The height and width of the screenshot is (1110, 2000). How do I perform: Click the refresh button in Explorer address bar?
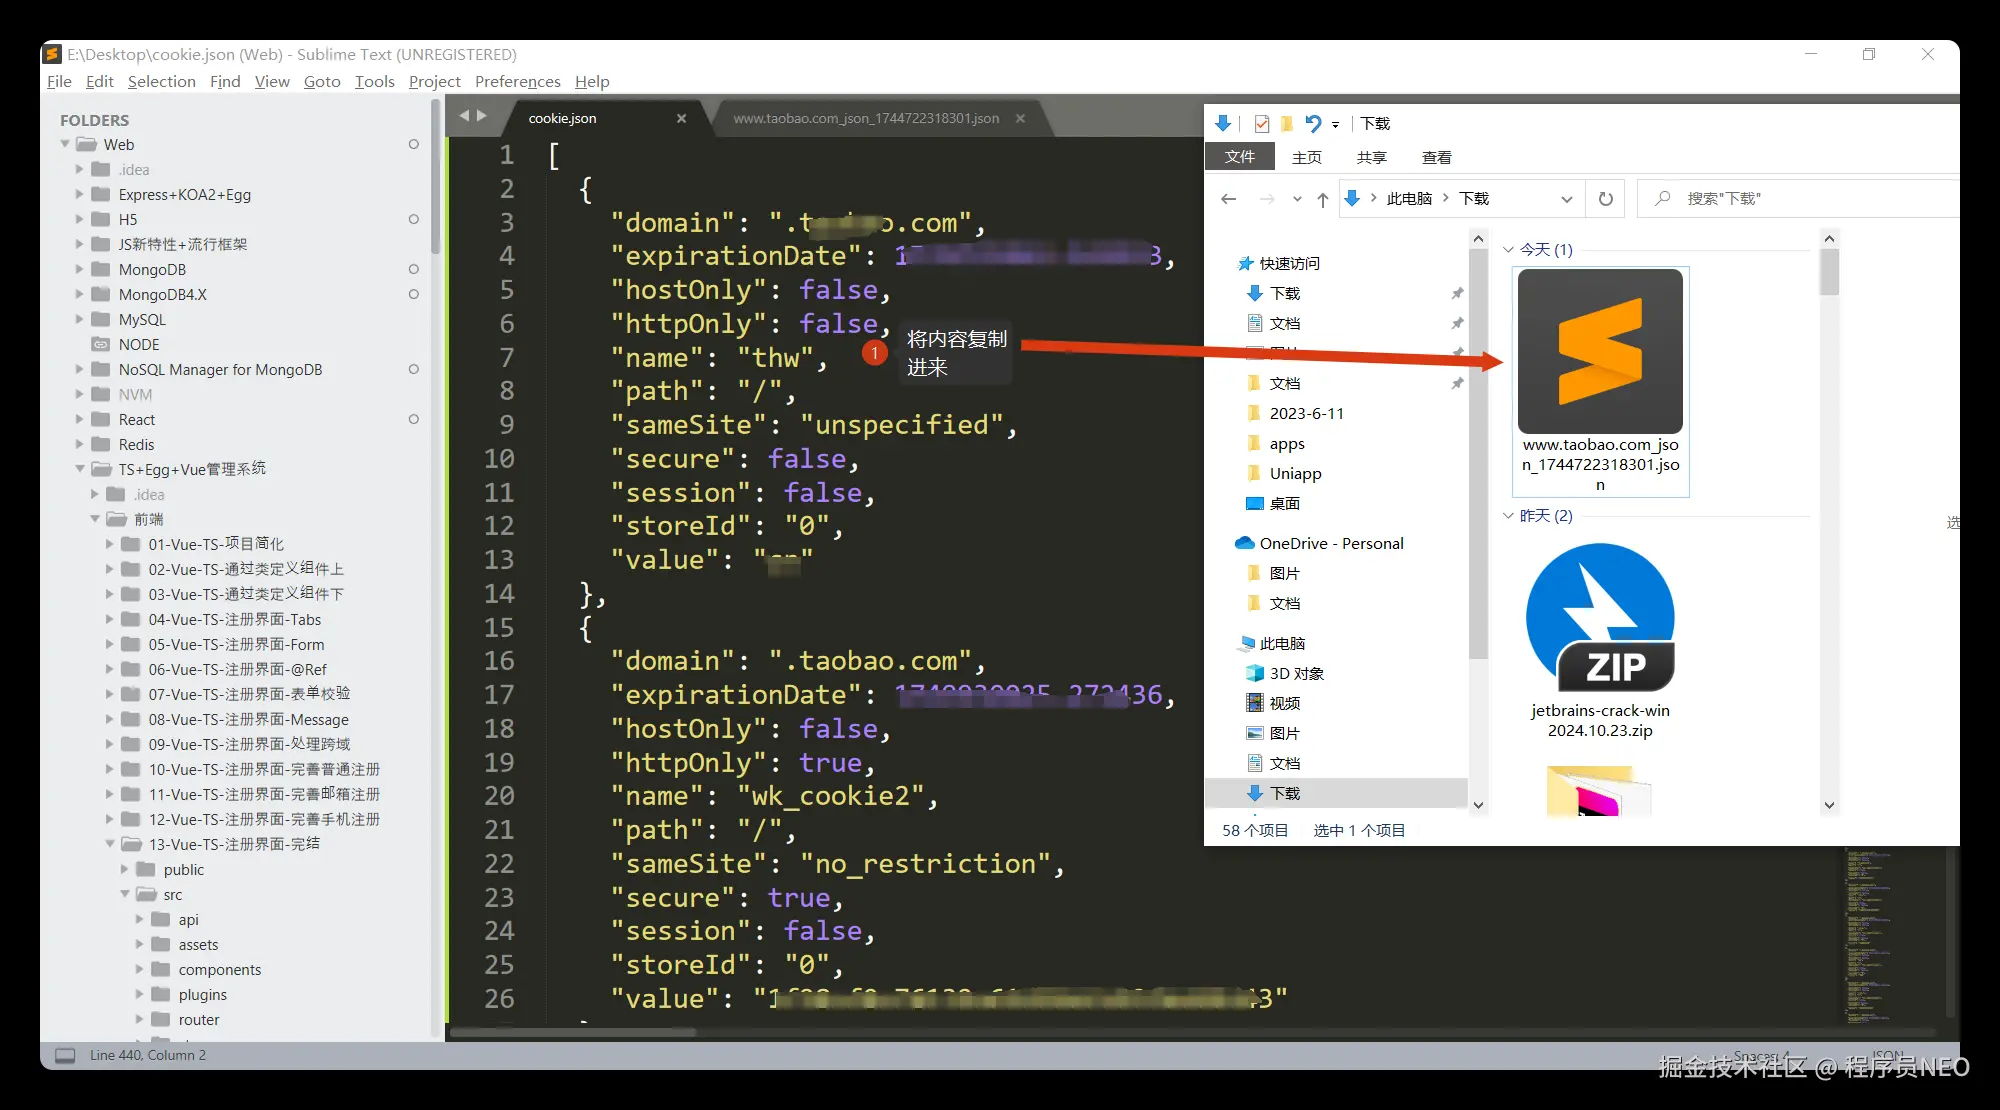click(1605, 199)
